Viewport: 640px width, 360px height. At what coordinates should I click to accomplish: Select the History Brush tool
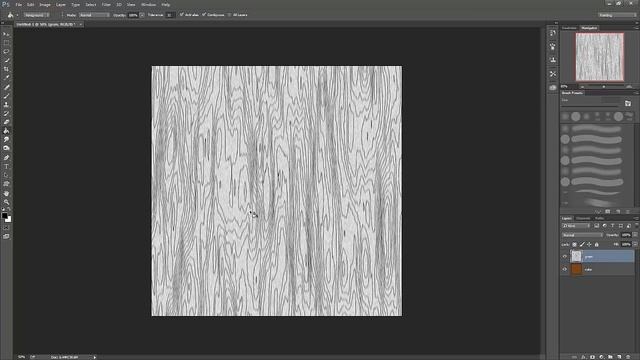pos(6,113)
